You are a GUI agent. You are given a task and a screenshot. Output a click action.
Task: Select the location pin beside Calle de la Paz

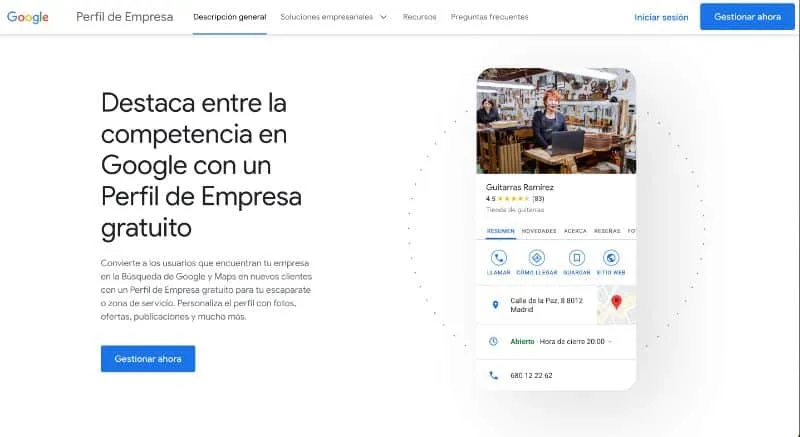tap(495, 305)
